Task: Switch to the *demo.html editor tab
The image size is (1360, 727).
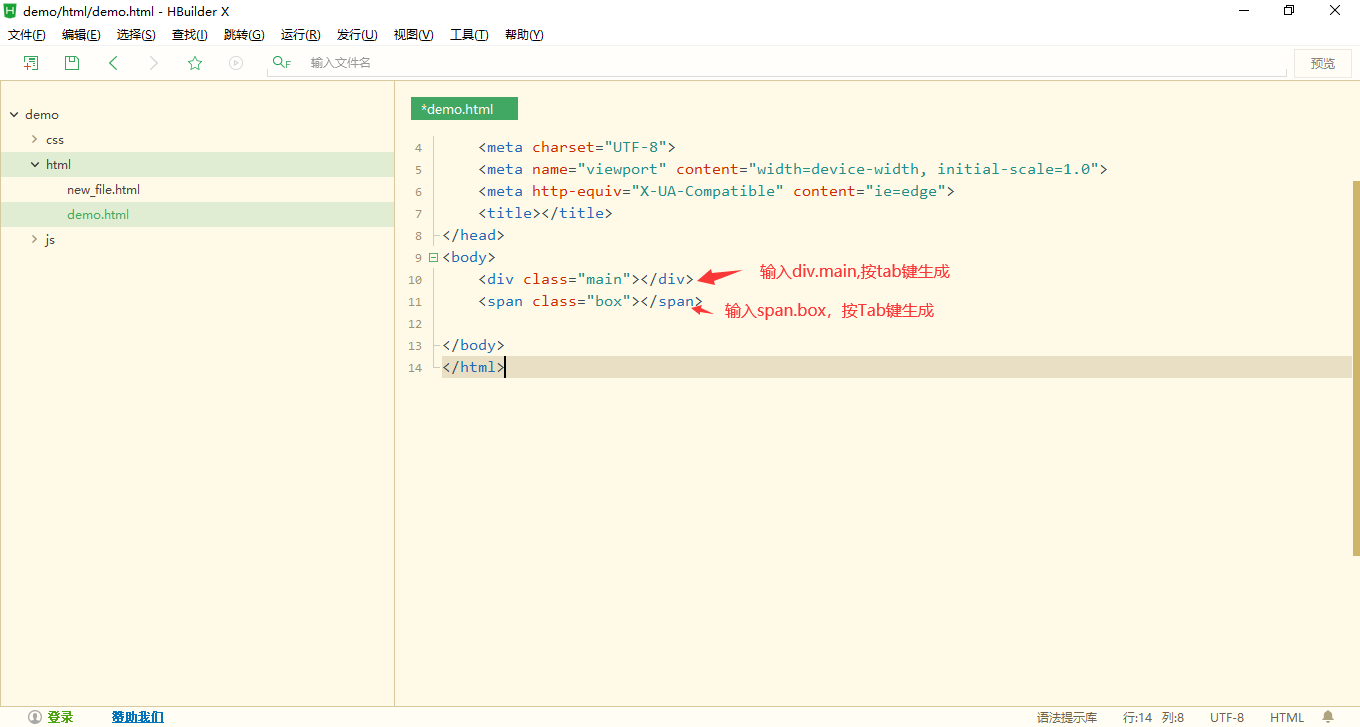Action: [464, 109]
